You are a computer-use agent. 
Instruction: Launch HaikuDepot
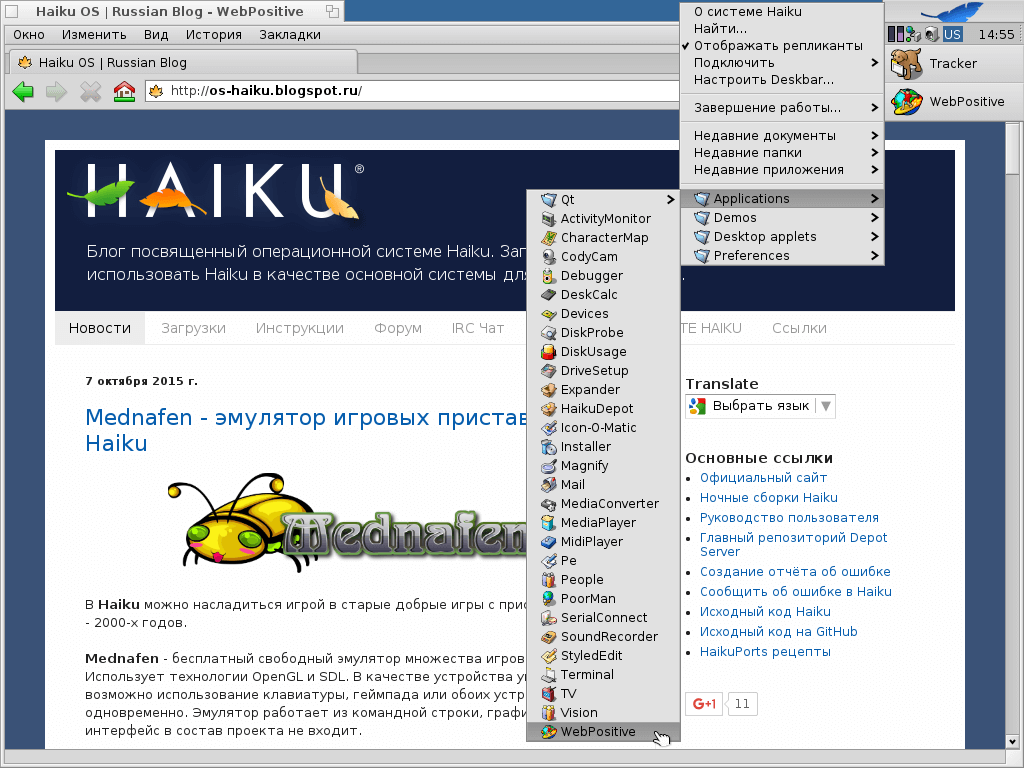[x=603, y=408]
